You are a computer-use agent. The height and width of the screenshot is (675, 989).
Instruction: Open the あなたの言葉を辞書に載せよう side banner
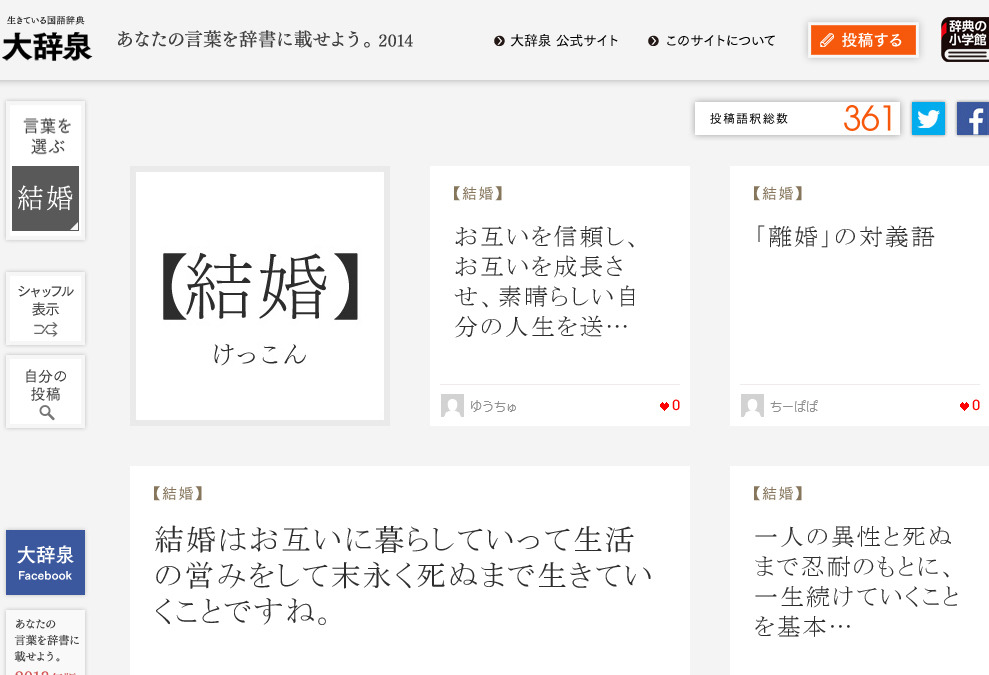[x=45, y=642]
